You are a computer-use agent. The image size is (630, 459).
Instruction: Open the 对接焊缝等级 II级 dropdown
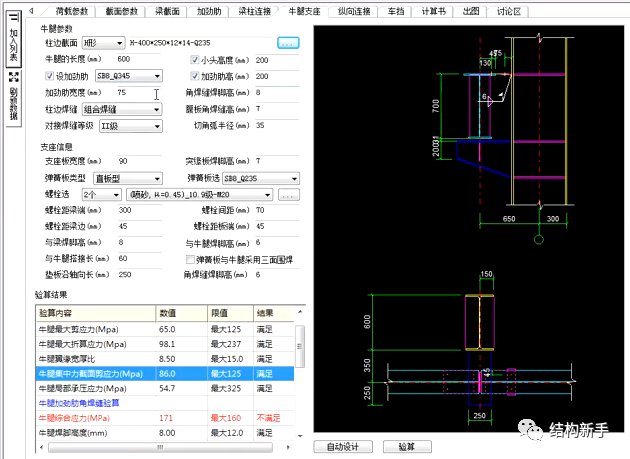pyautogui.click(x=131, y=126)
